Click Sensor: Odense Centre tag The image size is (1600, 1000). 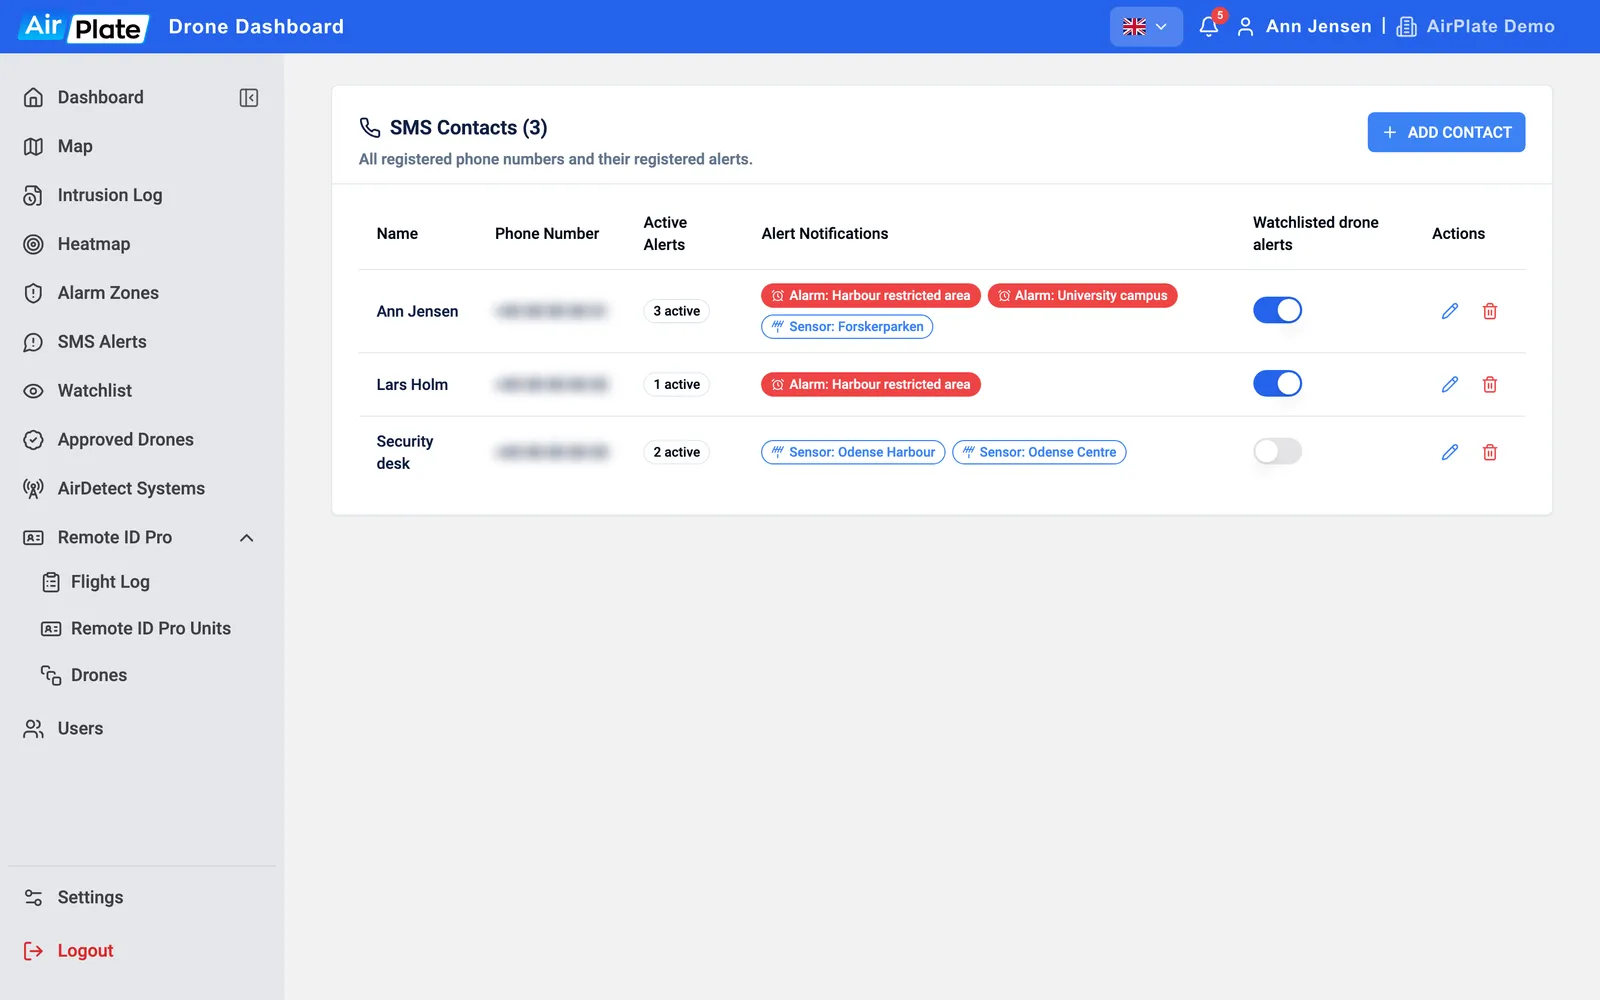(x=1039, y=452)
